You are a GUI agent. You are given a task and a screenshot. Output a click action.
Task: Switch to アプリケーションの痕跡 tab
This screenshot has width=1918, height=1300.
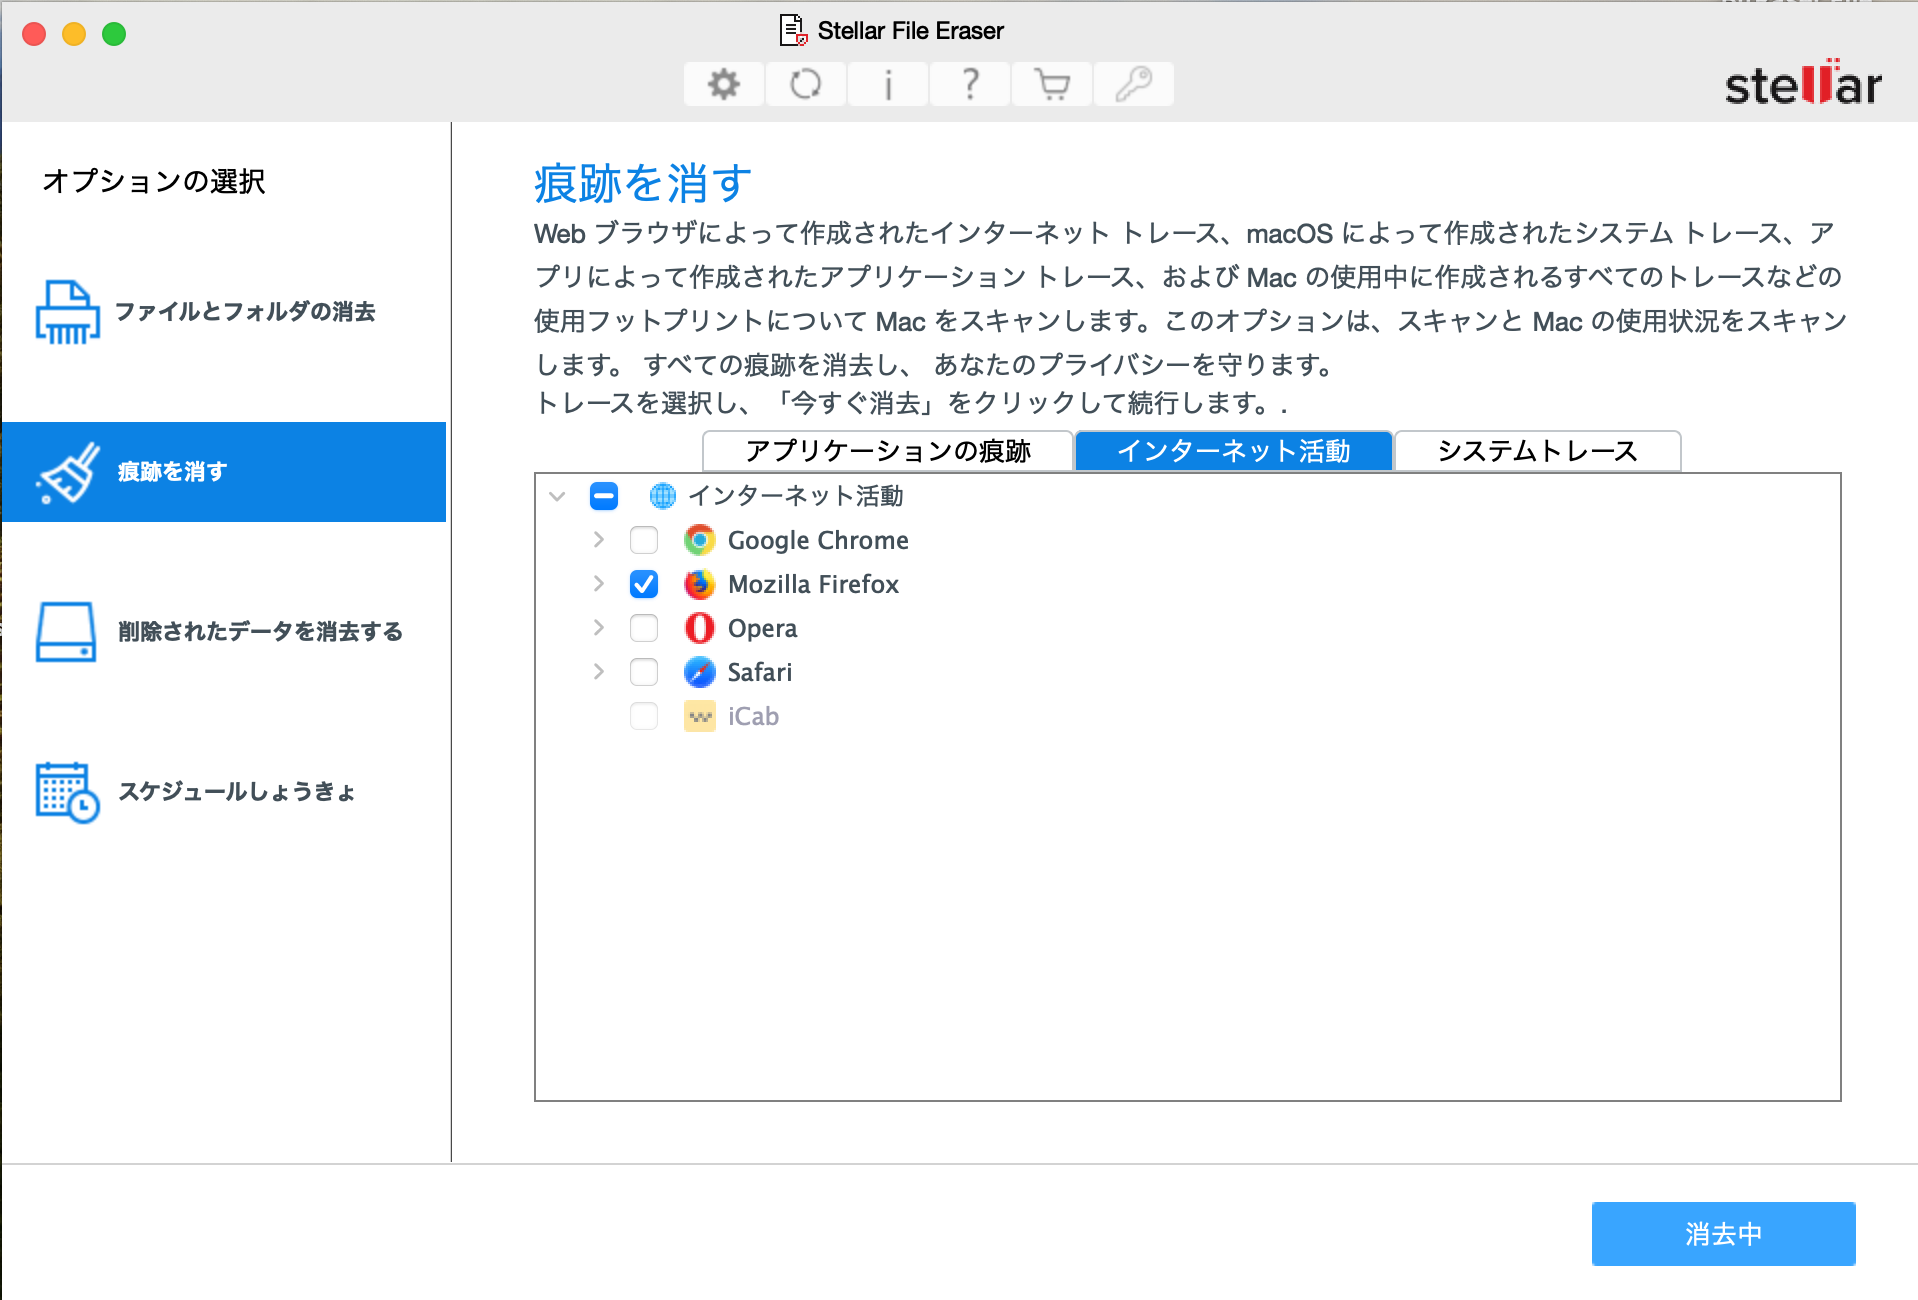[x=888, y=451]
